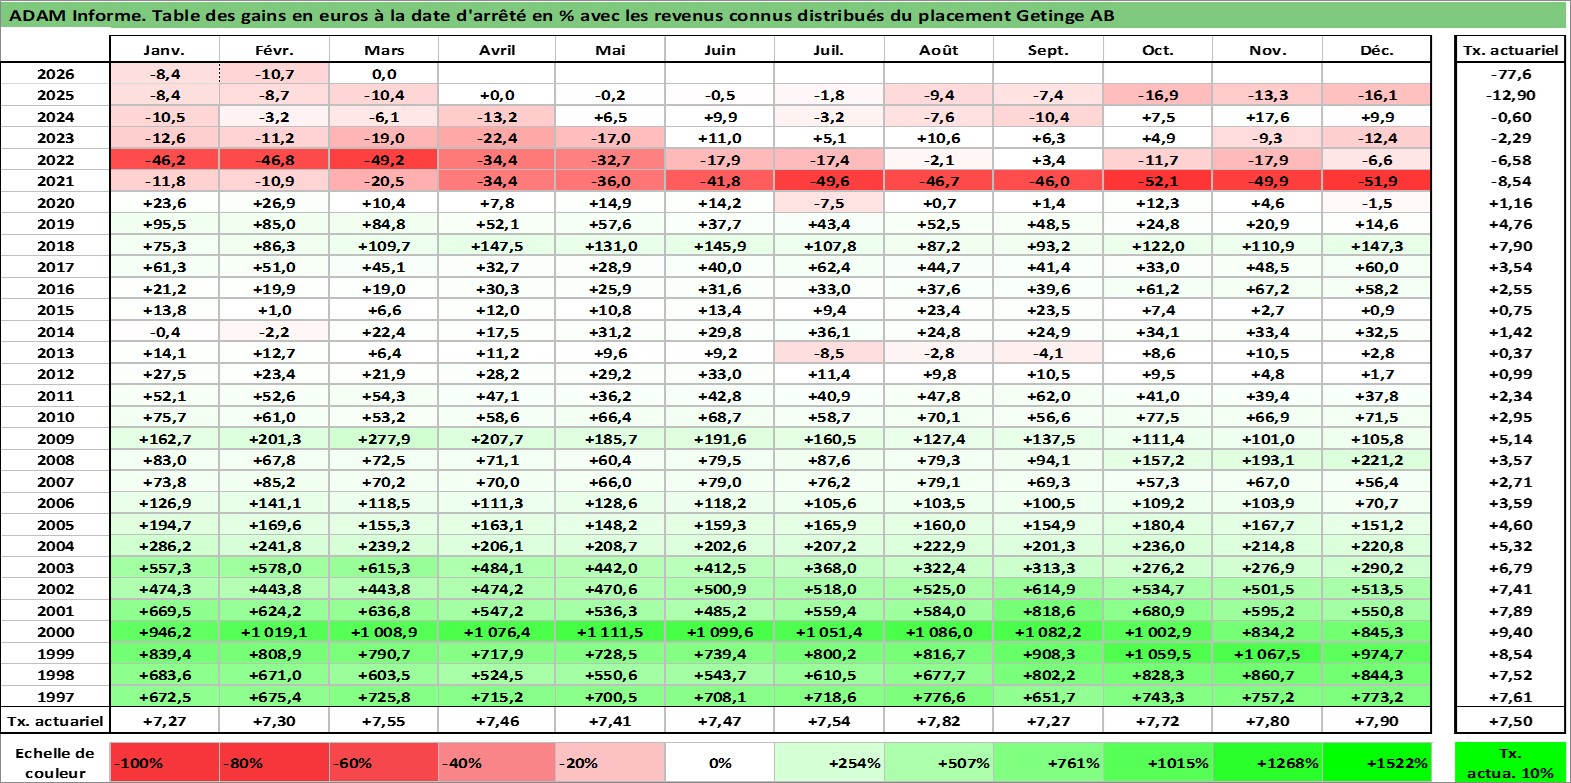Select the 'Tx. actua. 10%' green cell
1571x783 pixels.
[1510, 763]
